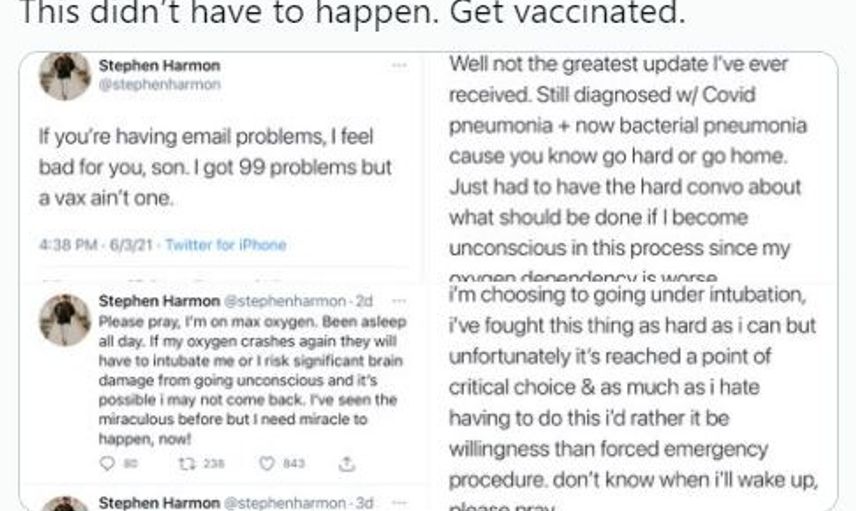The width and height of the screenshot is (856, 511).
Task: Click the '2d' timestamp on the 'Please pray' tweet
Action: click(364, 301)
